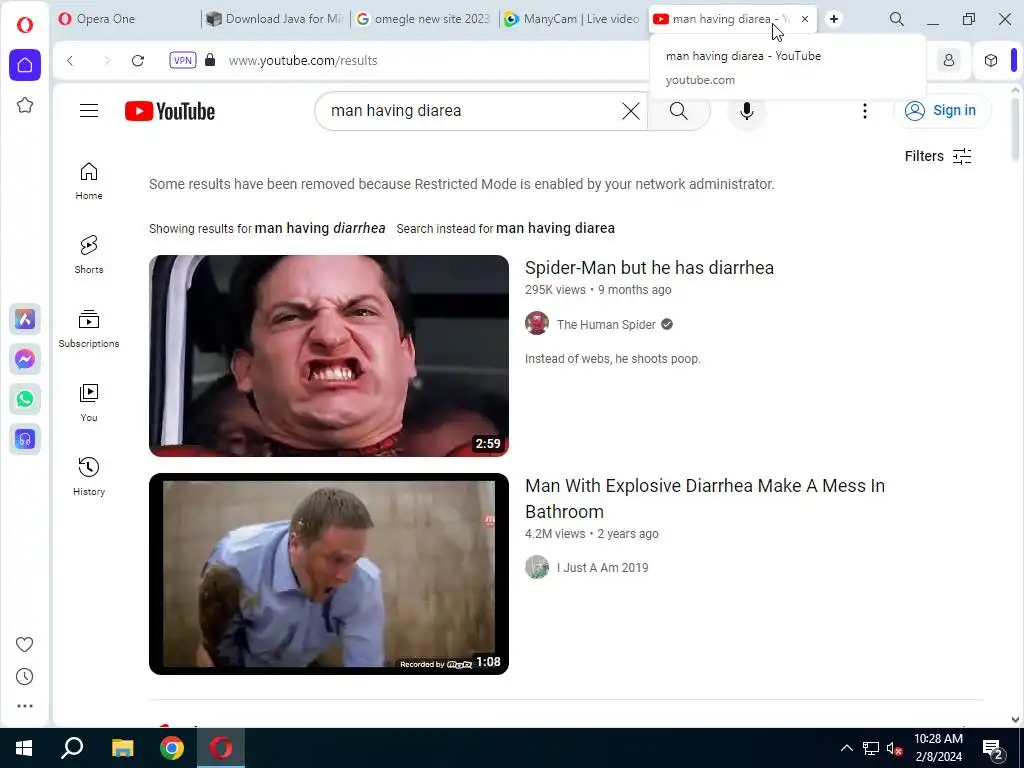Open File Explorer from the taskbar

122,748
